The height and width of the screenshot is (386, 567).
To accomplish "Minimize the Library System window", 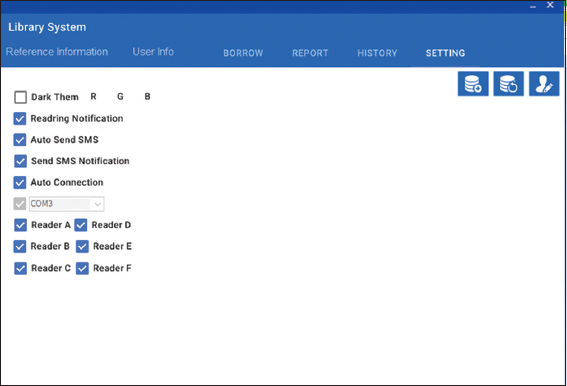I will click(533, 6).
